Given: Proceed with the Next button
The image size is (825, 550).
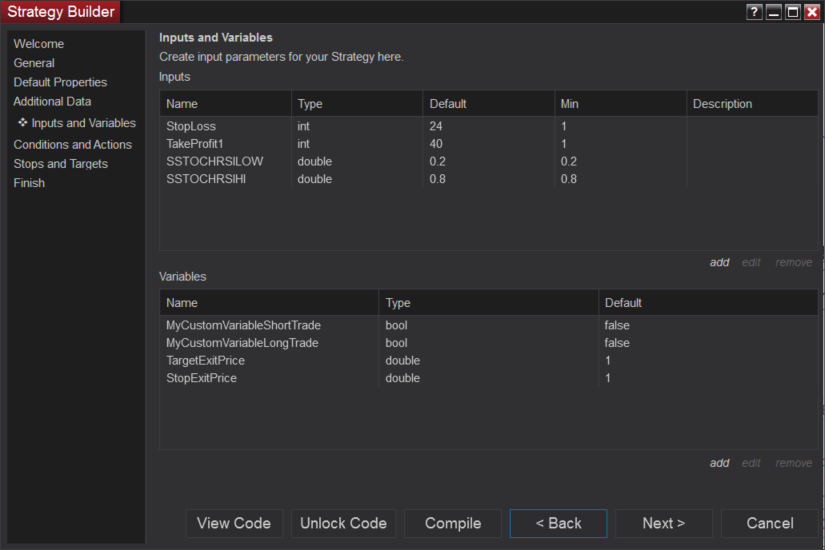Looking at the screenshot, I should tap(663, 523).
